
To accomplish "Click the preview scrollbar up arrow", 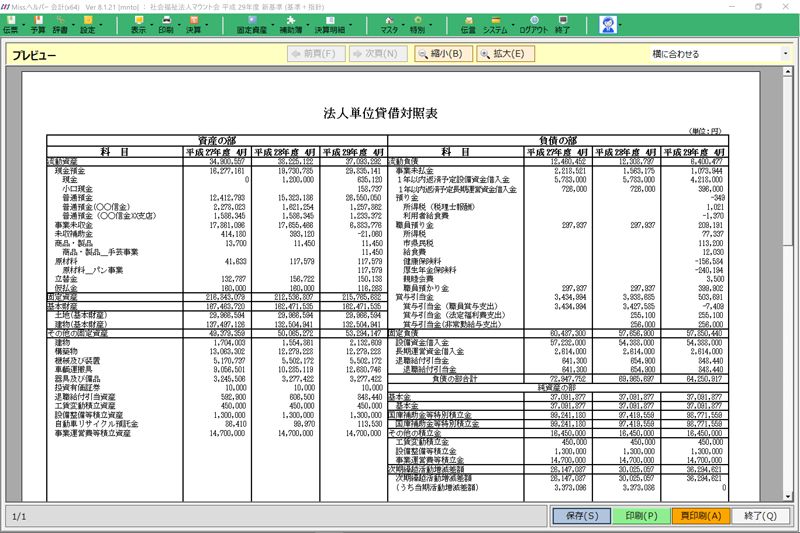I will coord(788,72).
